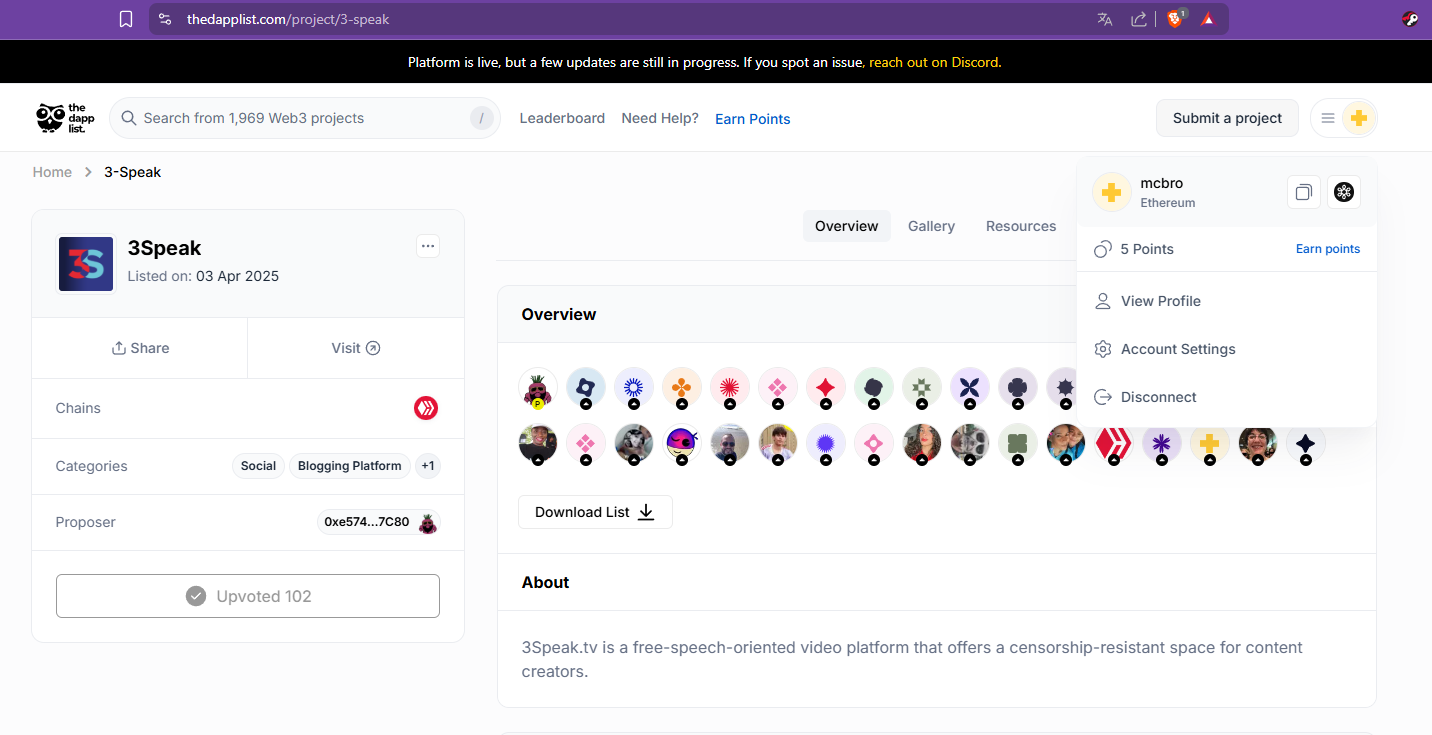Switch to the Resources tab

[1021, 226]
